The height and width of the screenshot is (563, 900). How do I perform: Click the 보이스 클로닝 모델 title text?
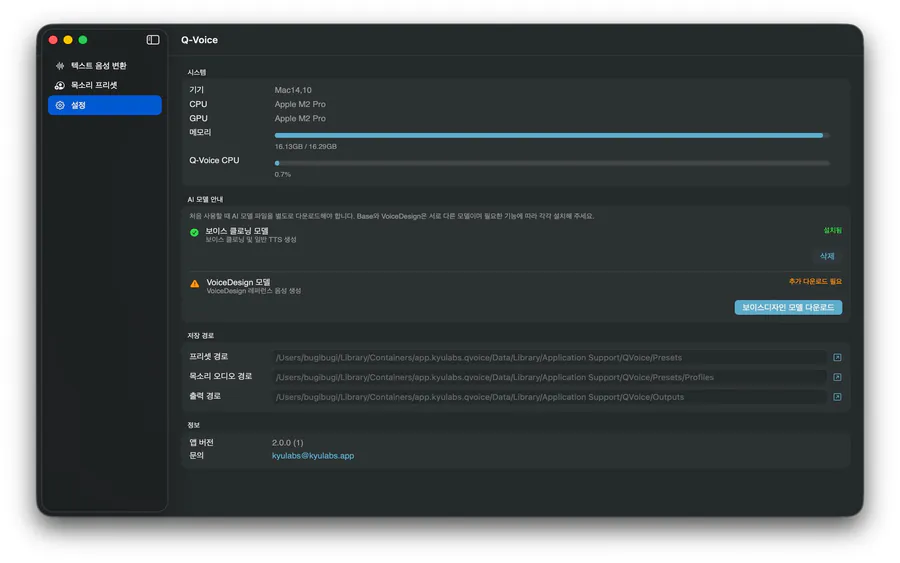[236, 231]
